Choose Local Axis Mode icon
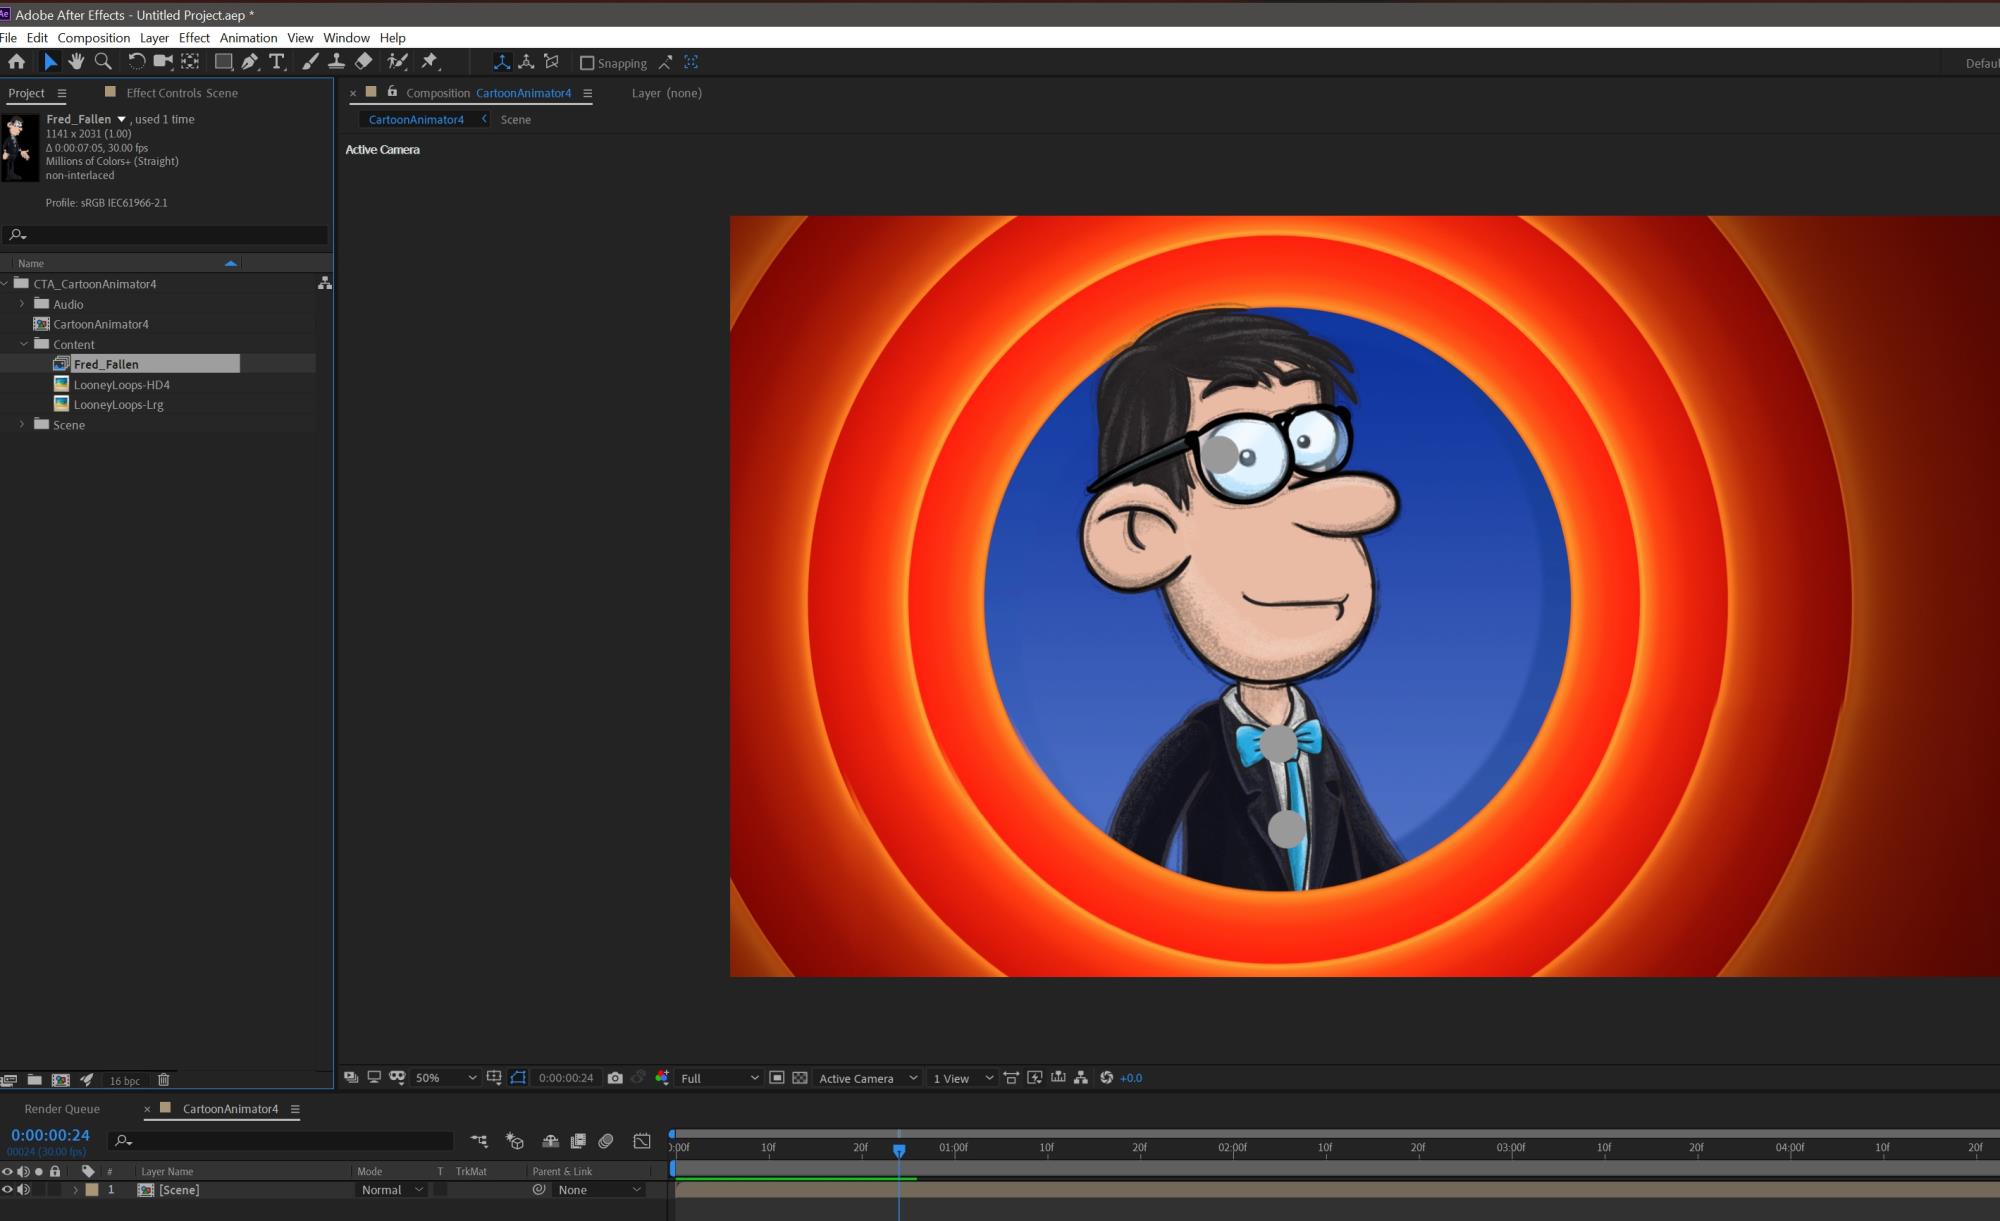The width and height of the screenshot is (2000, 1221). tap(502, 62)
